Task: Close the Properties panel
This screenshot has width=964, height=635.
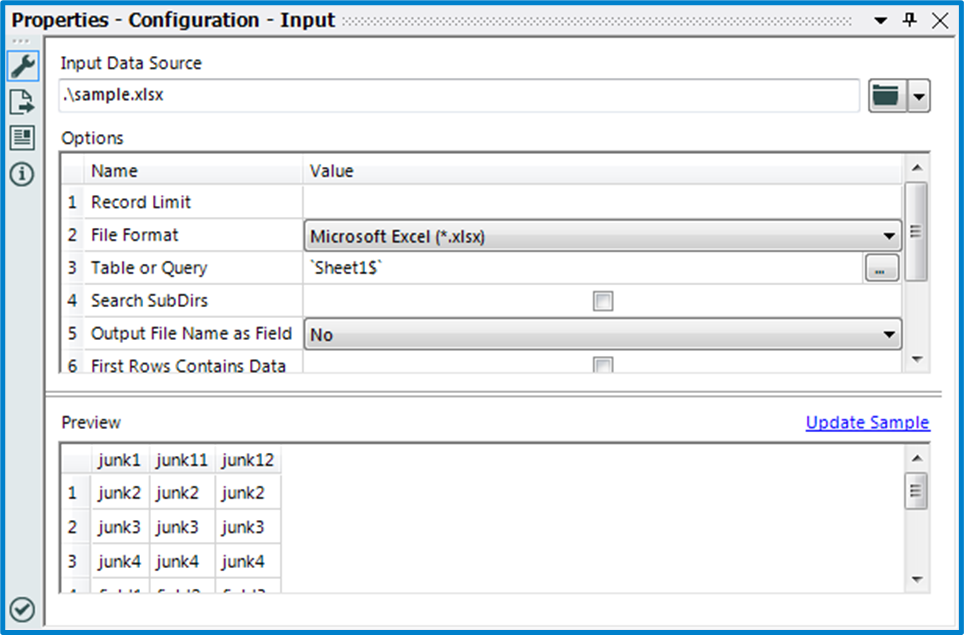Action: (x=940, y=20)
